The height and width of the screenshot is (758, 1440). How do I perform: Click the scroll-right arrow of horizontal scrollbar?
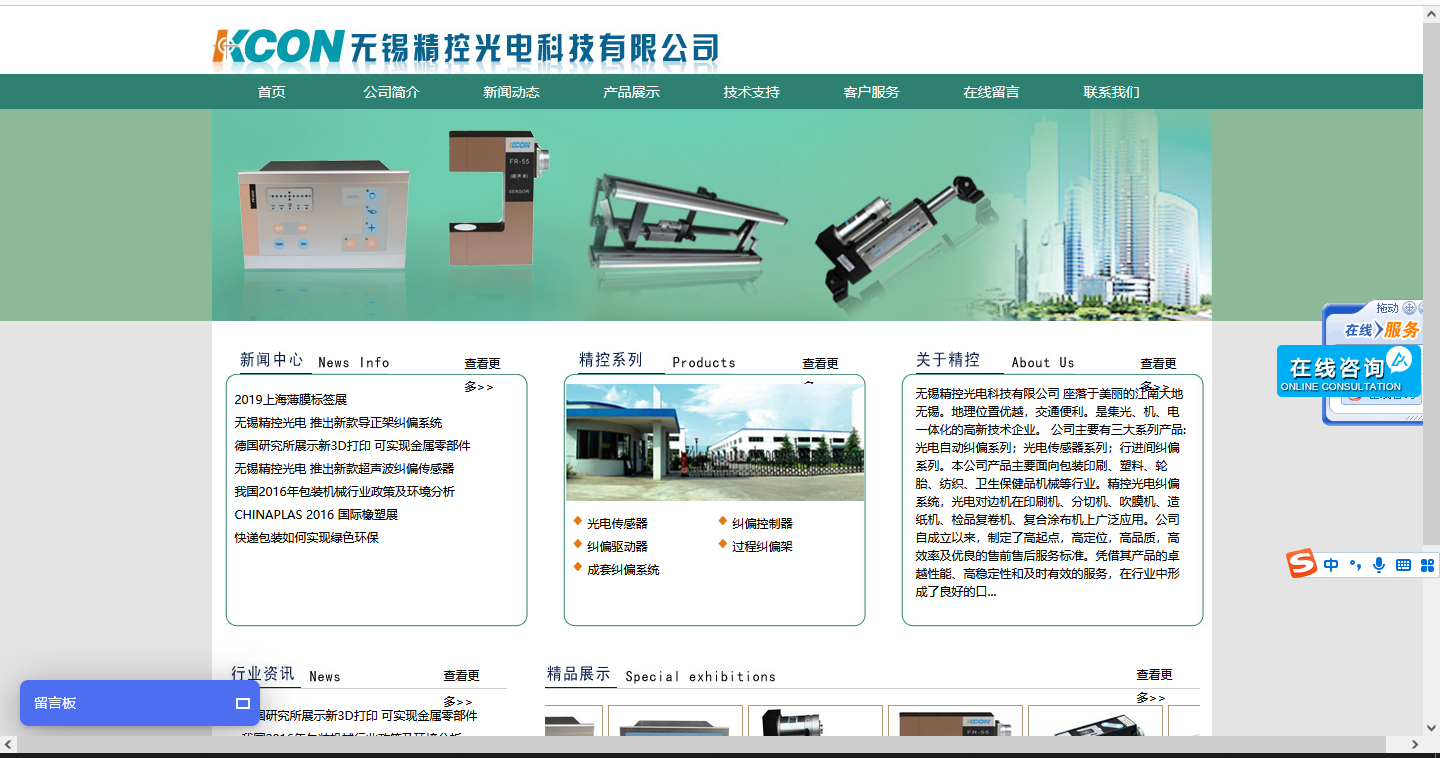[x=1415, y=745]
